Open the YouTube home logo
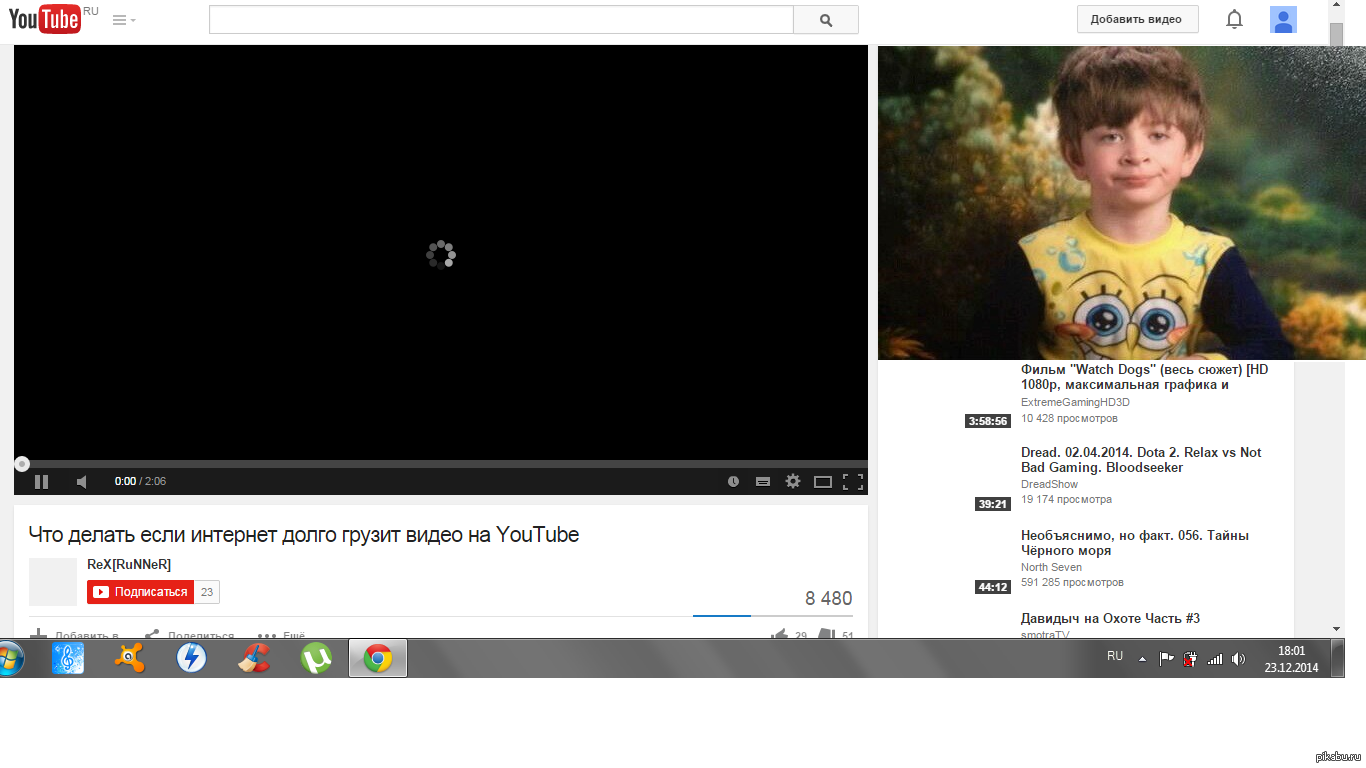 (x=45, y=18)
